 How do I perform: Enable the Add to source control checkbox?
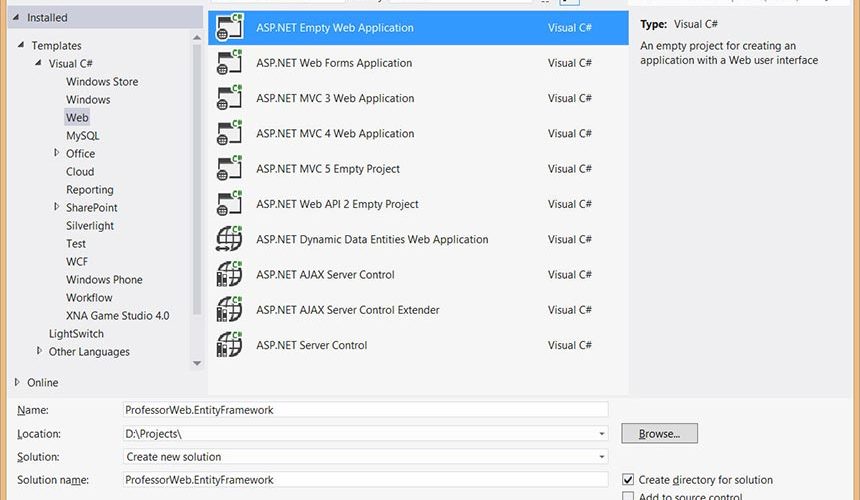point(628,497)
